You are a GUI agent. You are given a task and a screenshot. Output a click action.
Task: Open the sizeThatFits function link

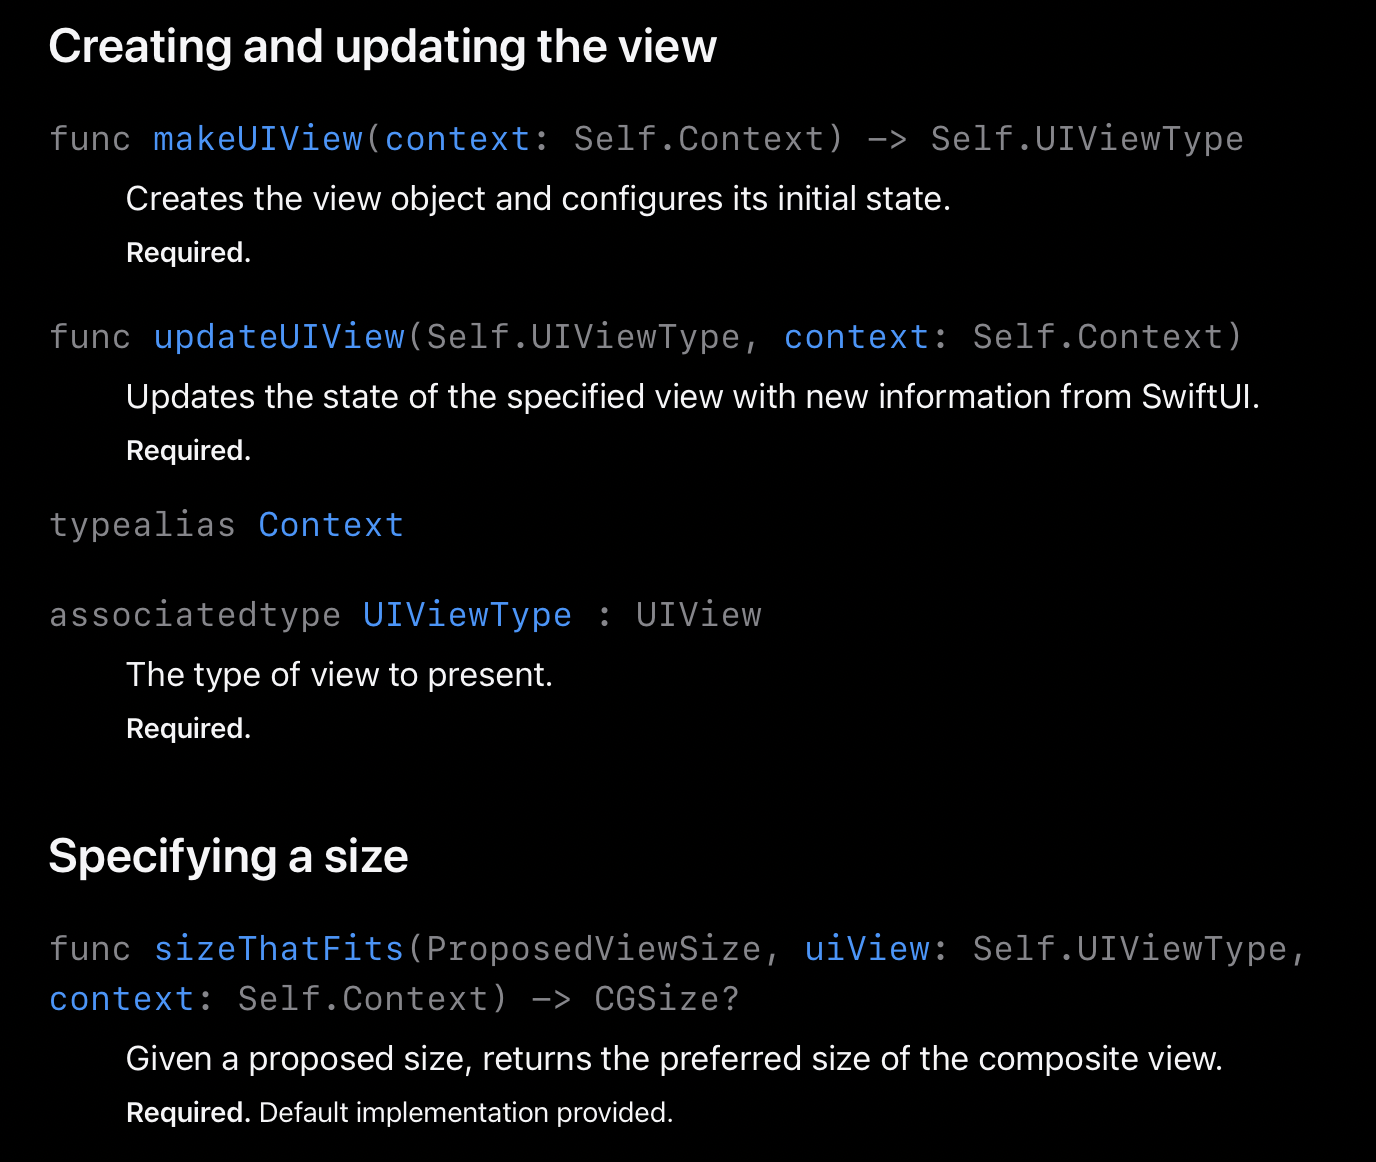point(278,948)
